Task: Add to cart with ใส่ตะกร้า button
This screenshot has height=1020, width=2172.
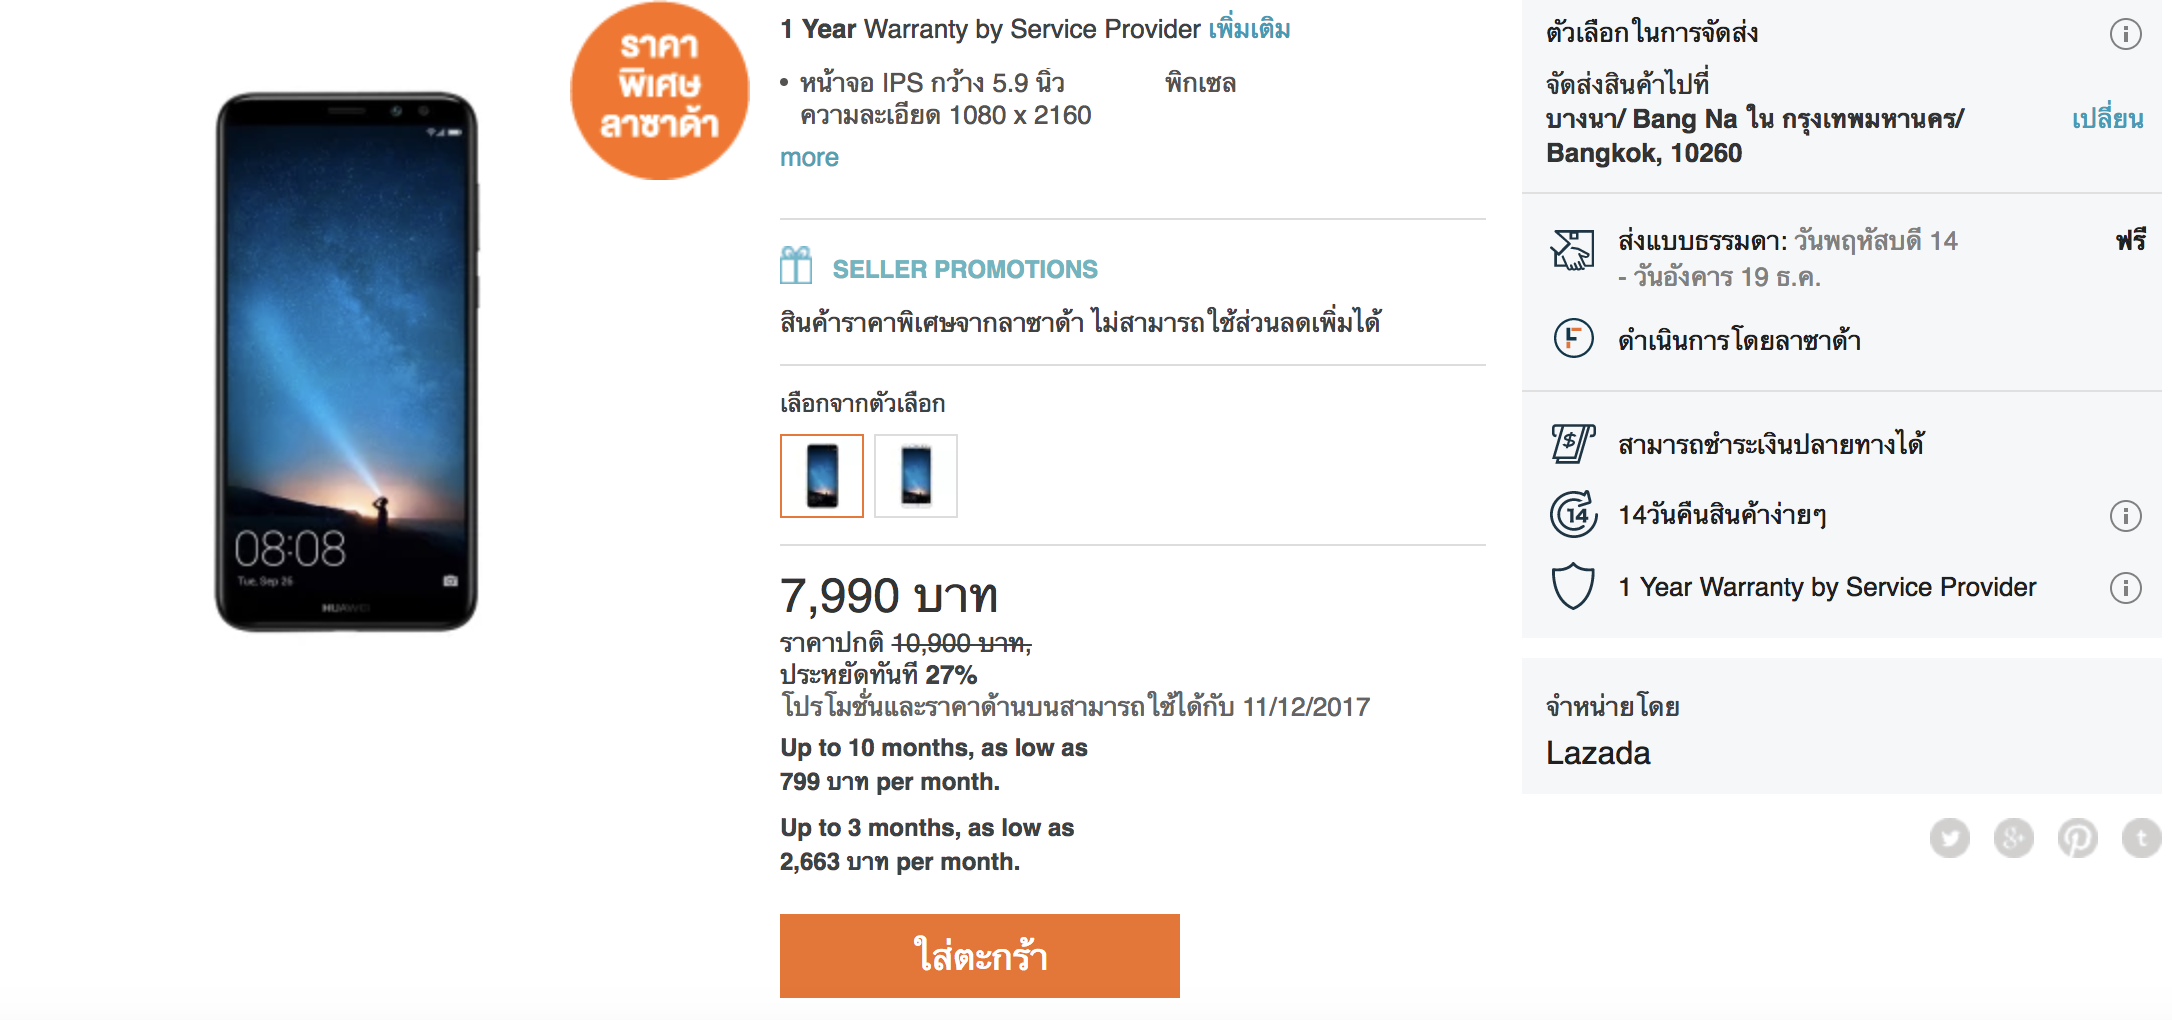Action: pyautogui.click(x=980, y=956)
